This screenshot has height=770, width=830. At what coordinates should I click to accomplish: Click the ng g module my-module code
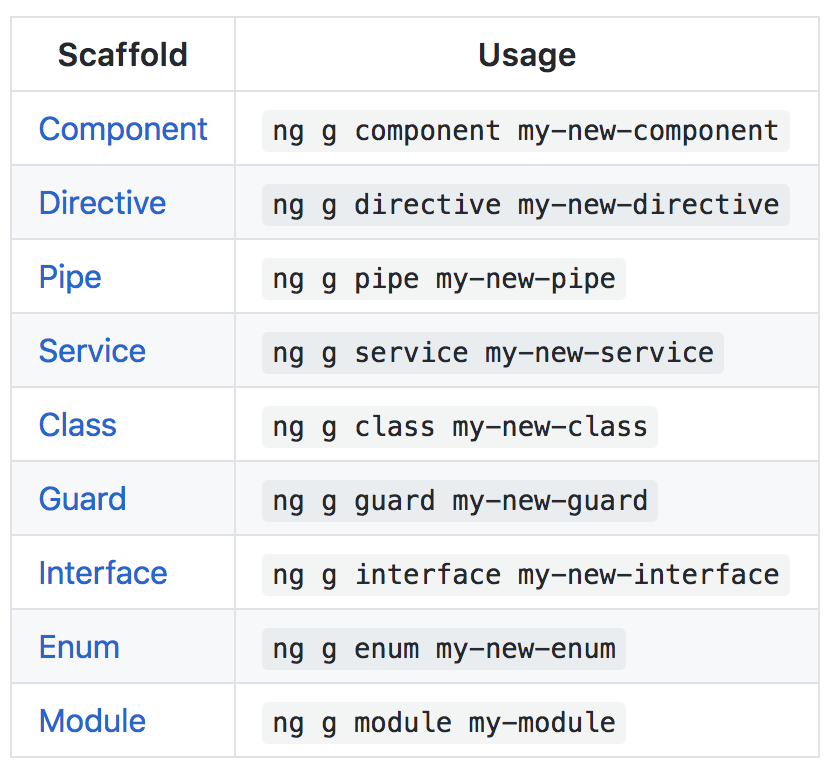coord(444,723)
